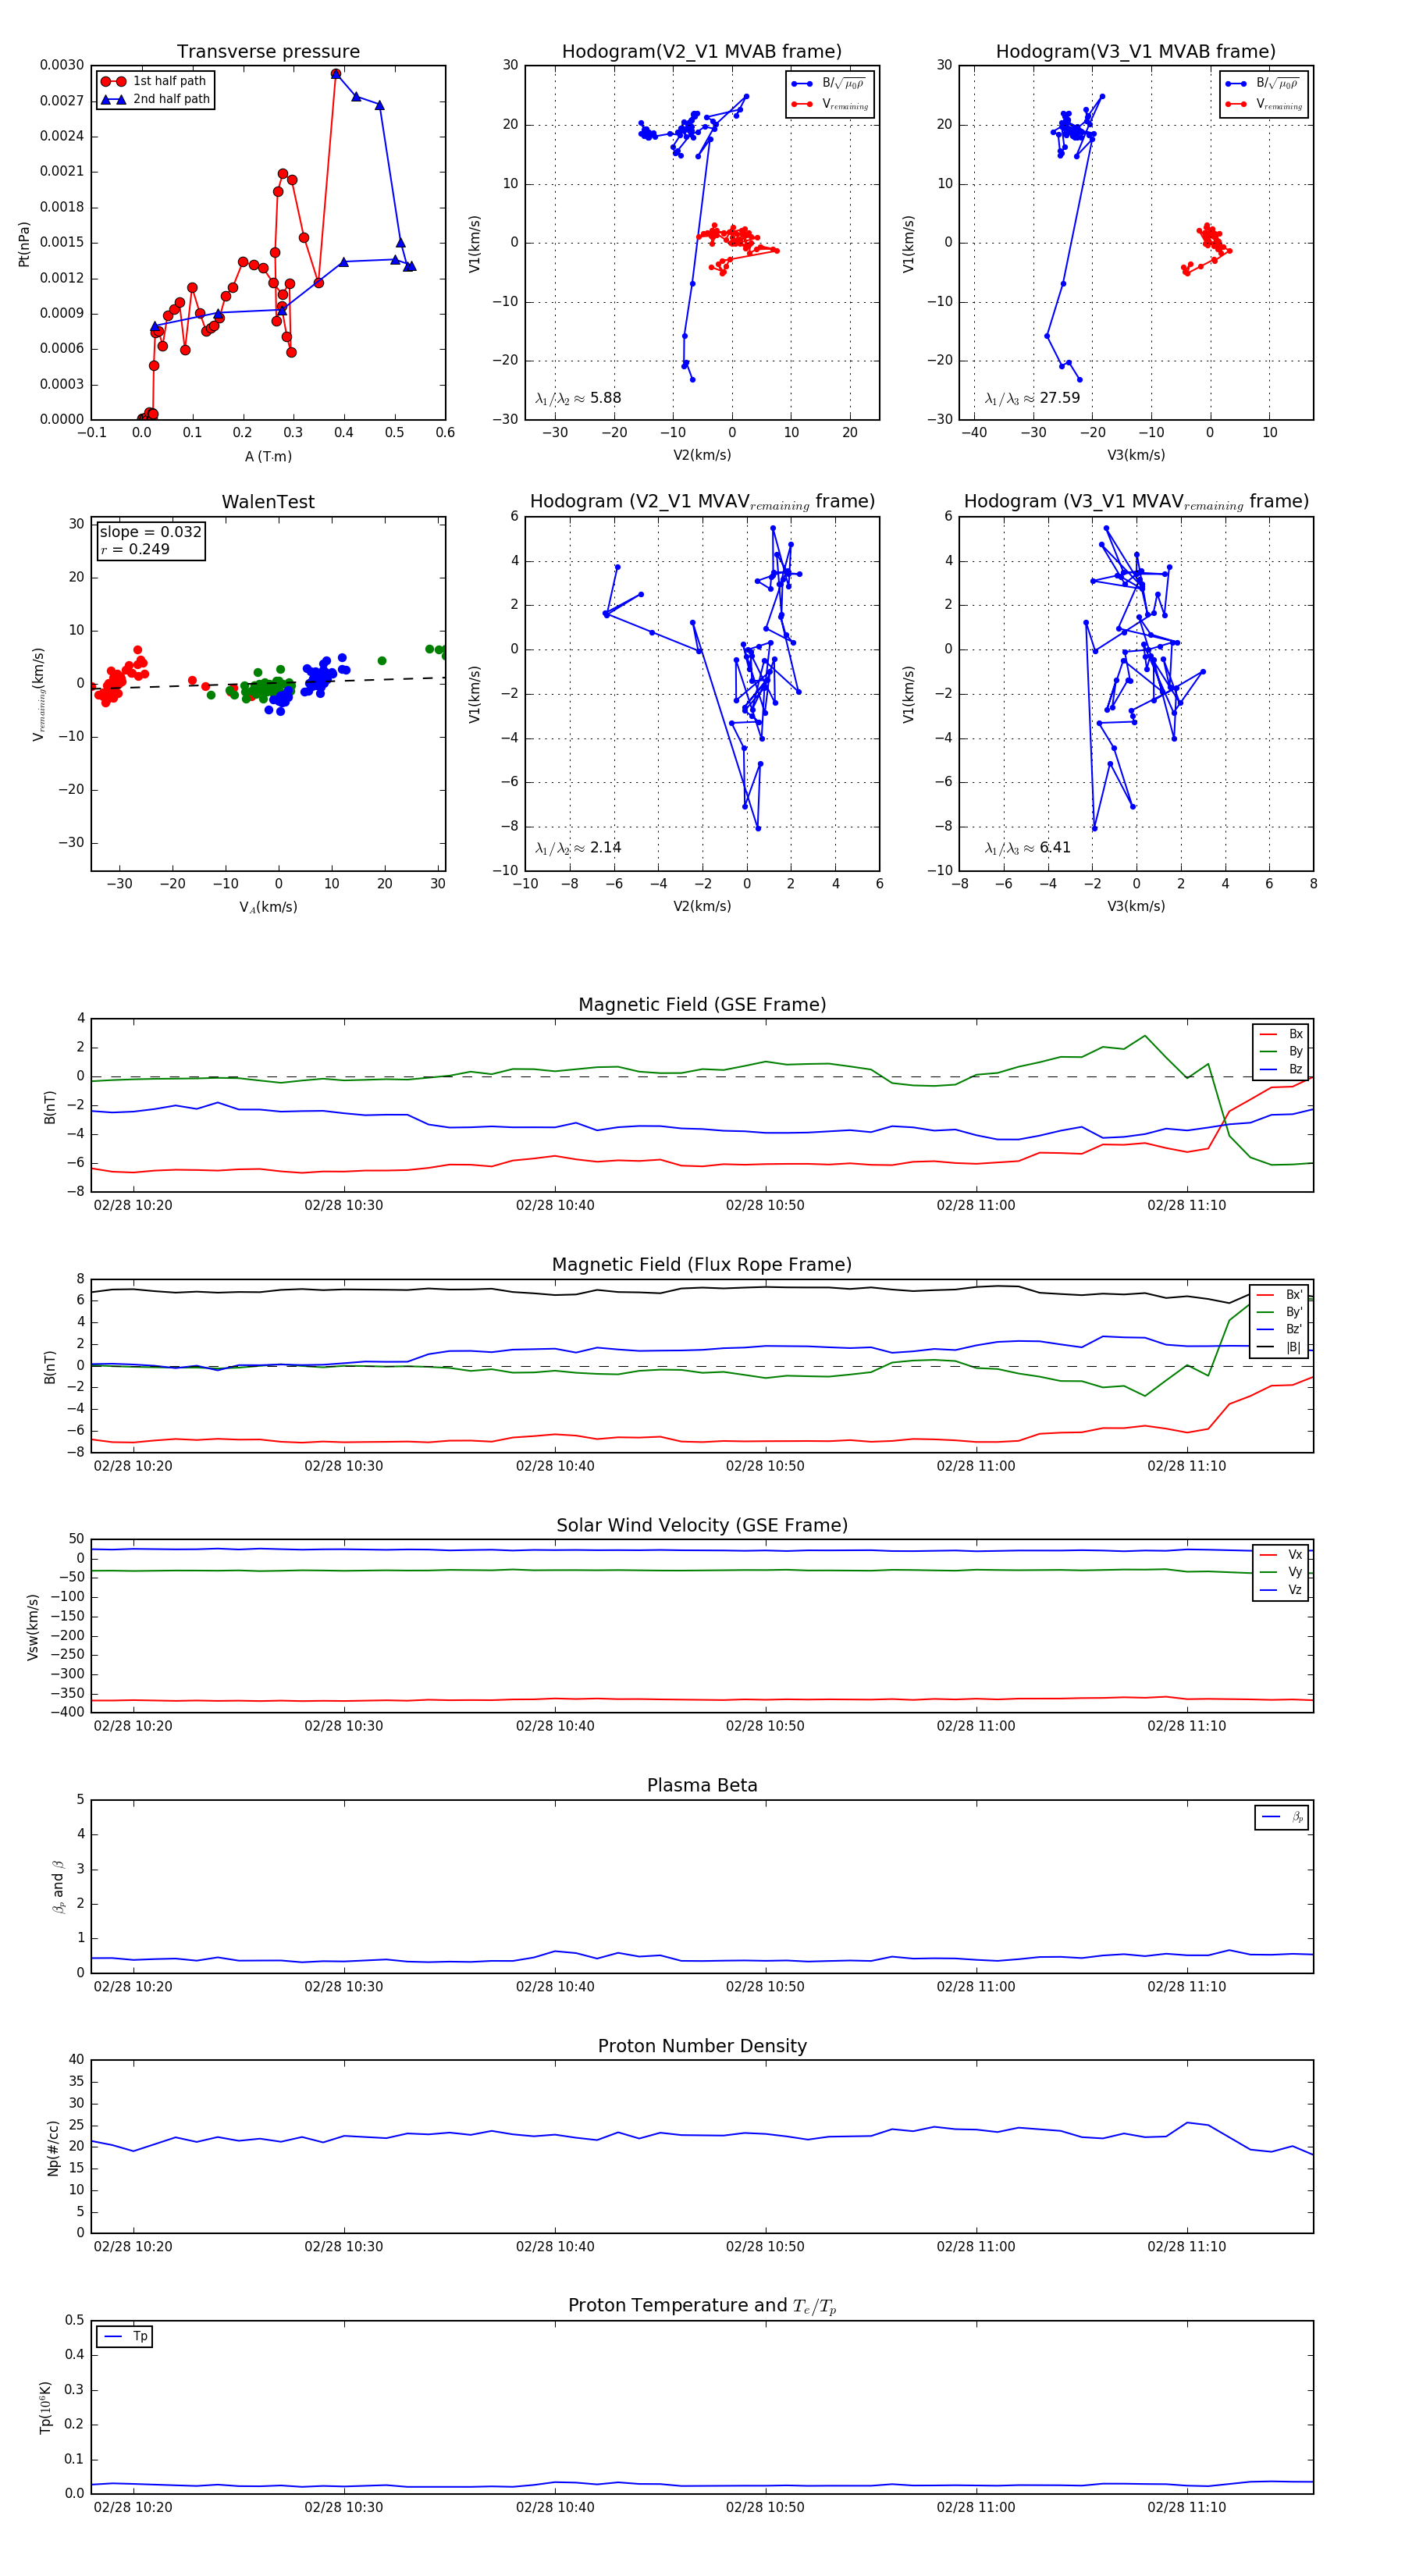Click 'Solar Wind Velocity (GSE Frame)' title
Screen dimensions: 1405x2576
(702, 1525)
